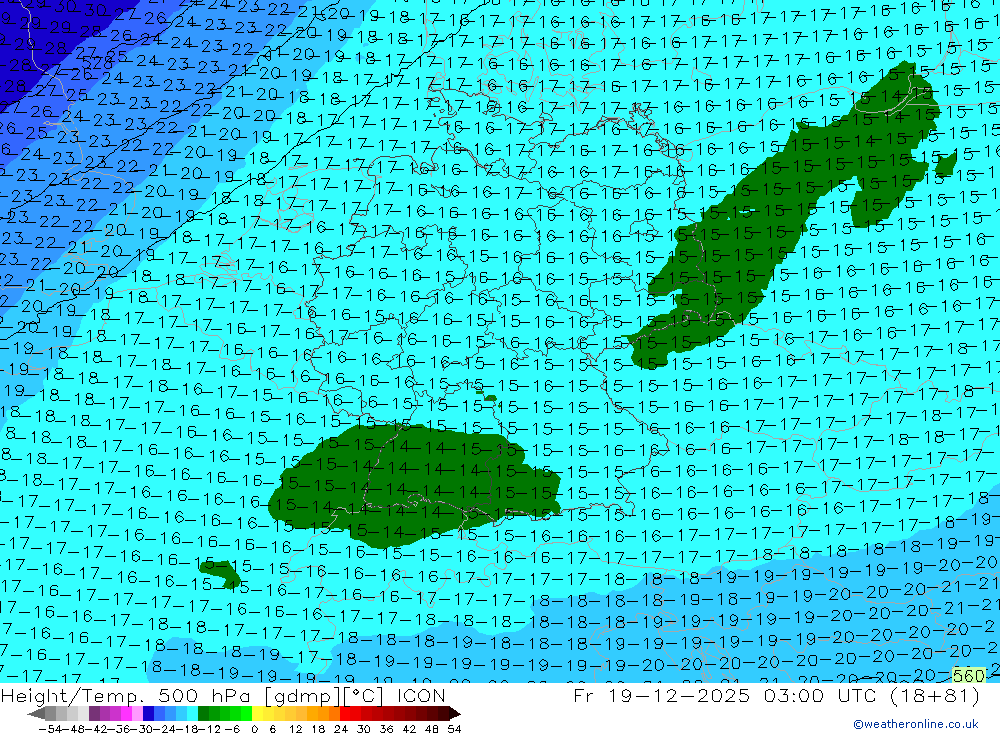Open the weatheronline.co.uk copyright link
Screen dimensions: 1000x733
(916, 724)
